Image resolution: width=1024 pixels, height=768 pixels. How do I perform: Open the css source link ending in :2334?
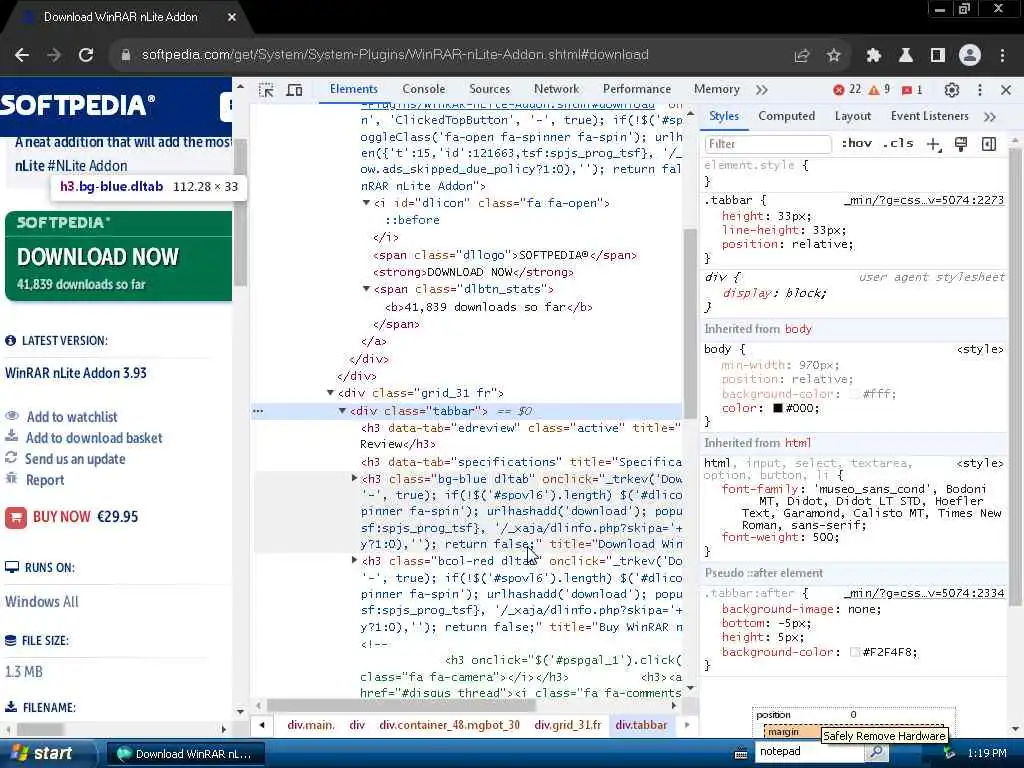923,593
